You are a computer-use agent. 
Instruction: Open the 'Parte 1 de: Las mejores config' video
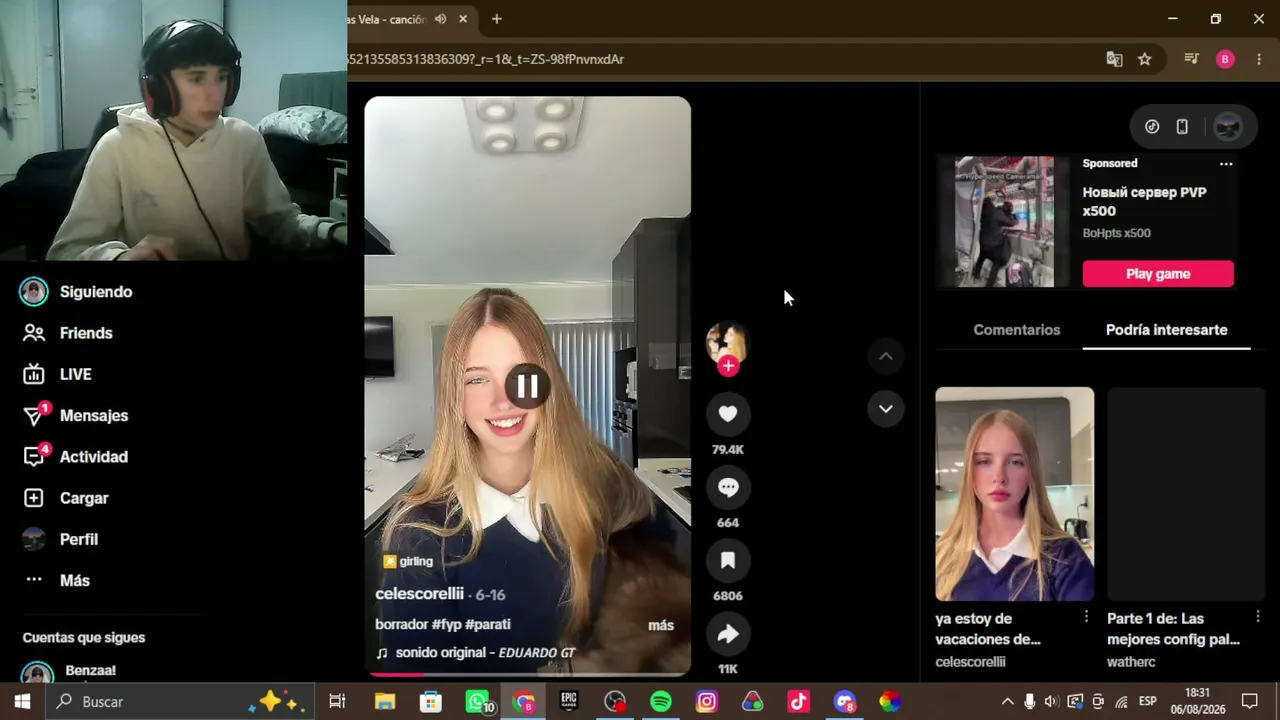tap(1186, 494)
